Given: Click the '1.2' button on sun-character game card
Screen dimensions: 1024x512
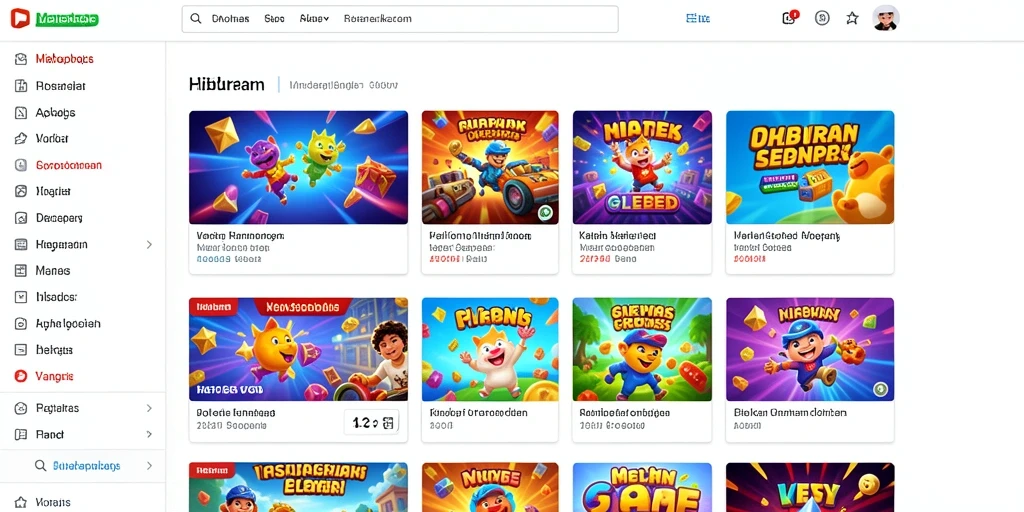Looking at the screenshot, I should (371, 423).
